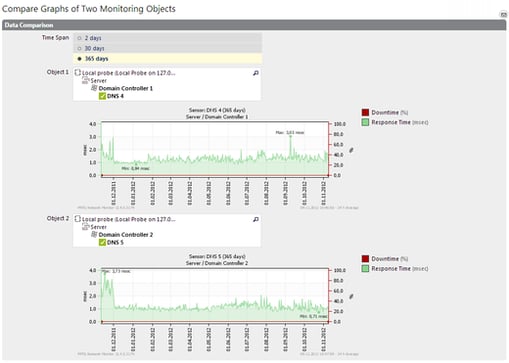This screenshot has height=363, width=509.
Task: Click the Server group icon in Object 1
Action: tap(86, 80)
